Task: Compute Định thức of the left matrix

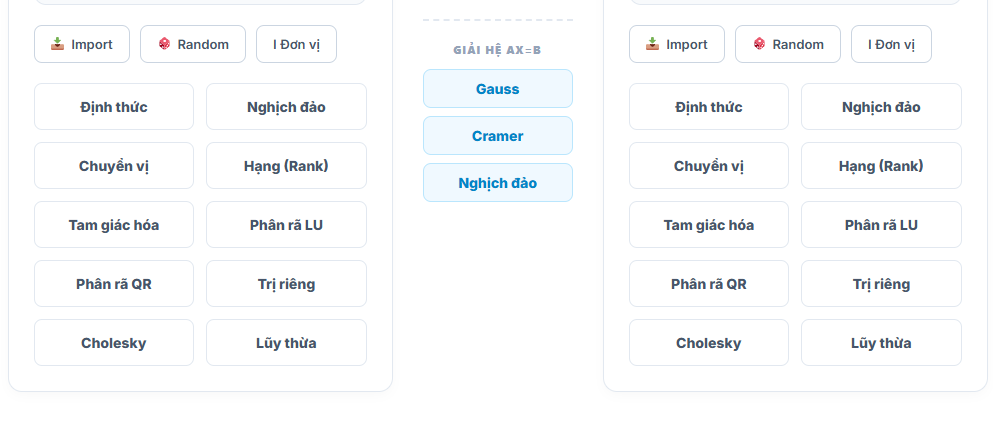Action: coord(114,107)
